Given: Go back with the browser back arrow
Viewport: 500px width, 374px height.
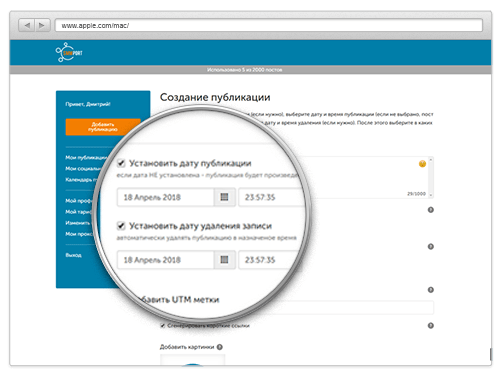Looking at the screenshot, I should coord(27,25).
